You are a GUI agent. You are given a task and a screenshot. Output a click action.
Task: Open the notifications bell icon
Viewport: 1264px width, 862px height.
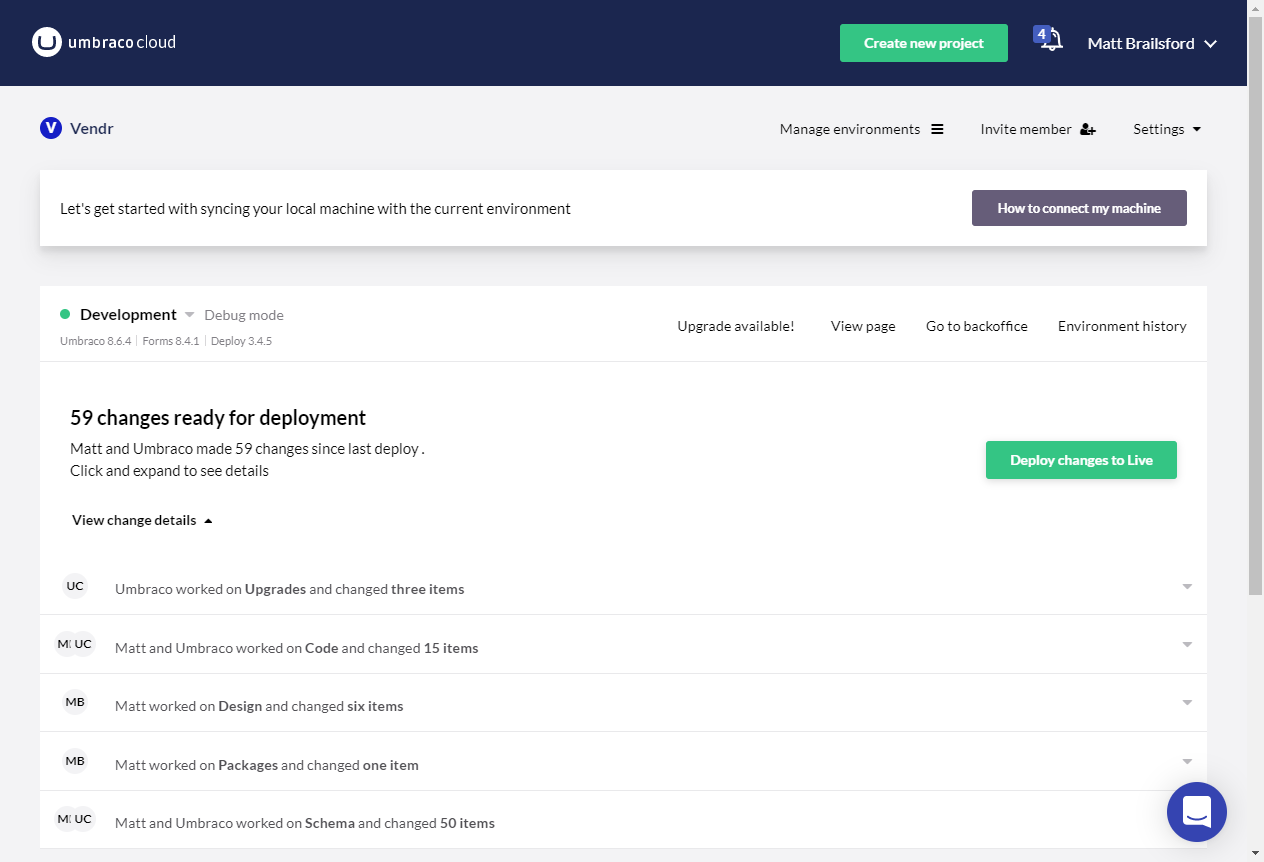click(1050, 42)
